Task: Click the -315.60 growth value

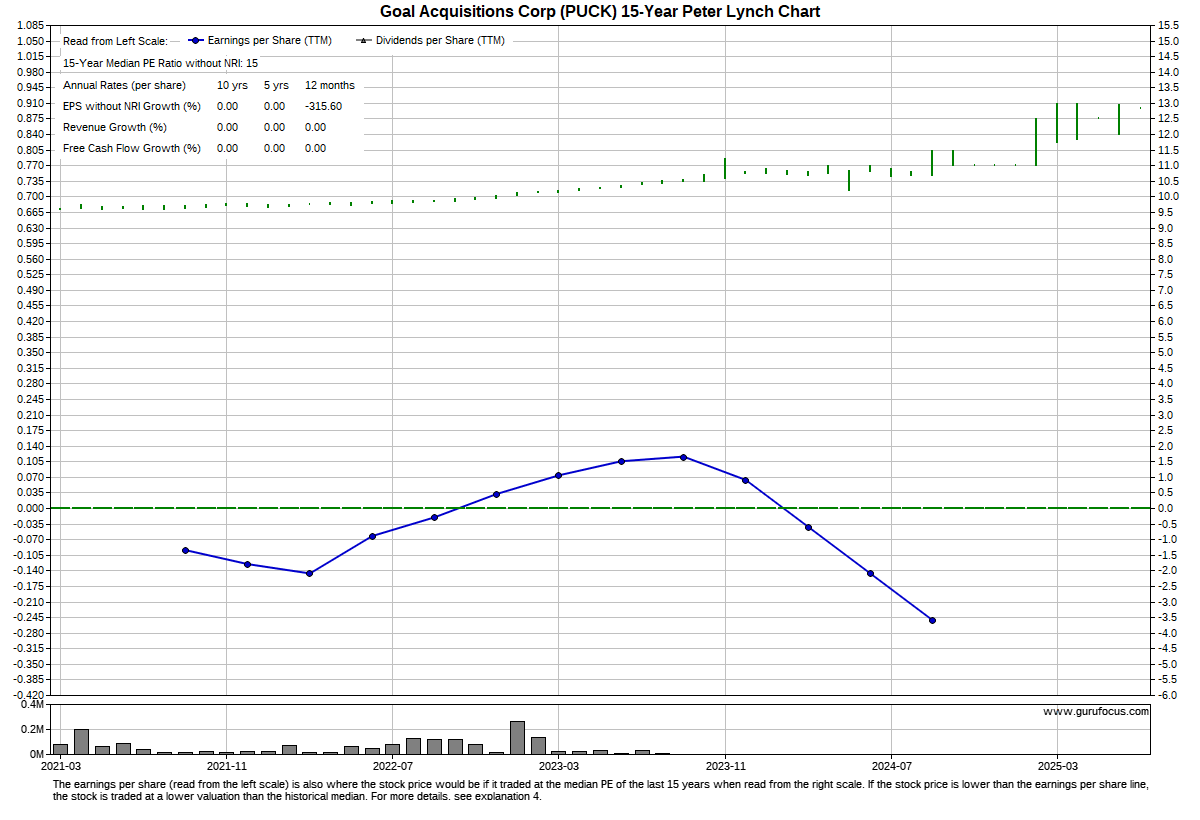Action: (x=324, y=106)
